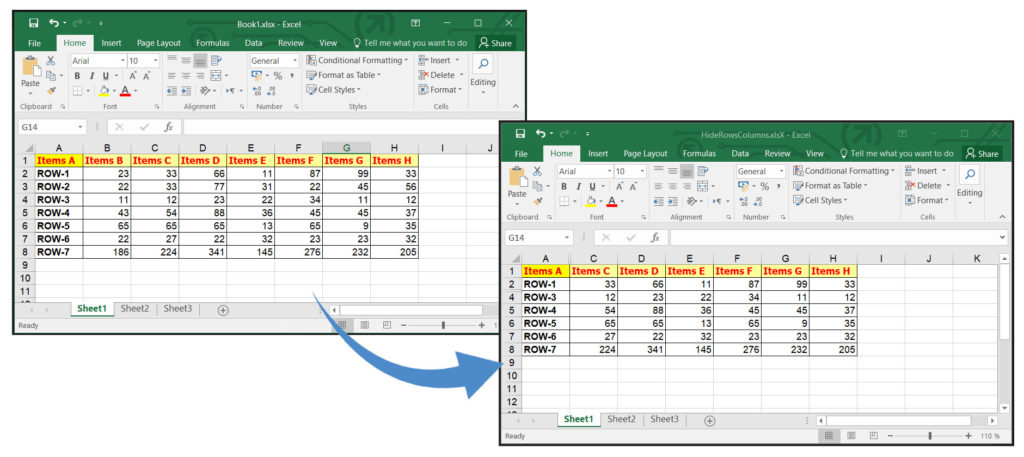Click Insert Function fx in HideRowsColumns window
This screenshot has height=457, width=1024.
coord(654,238)
